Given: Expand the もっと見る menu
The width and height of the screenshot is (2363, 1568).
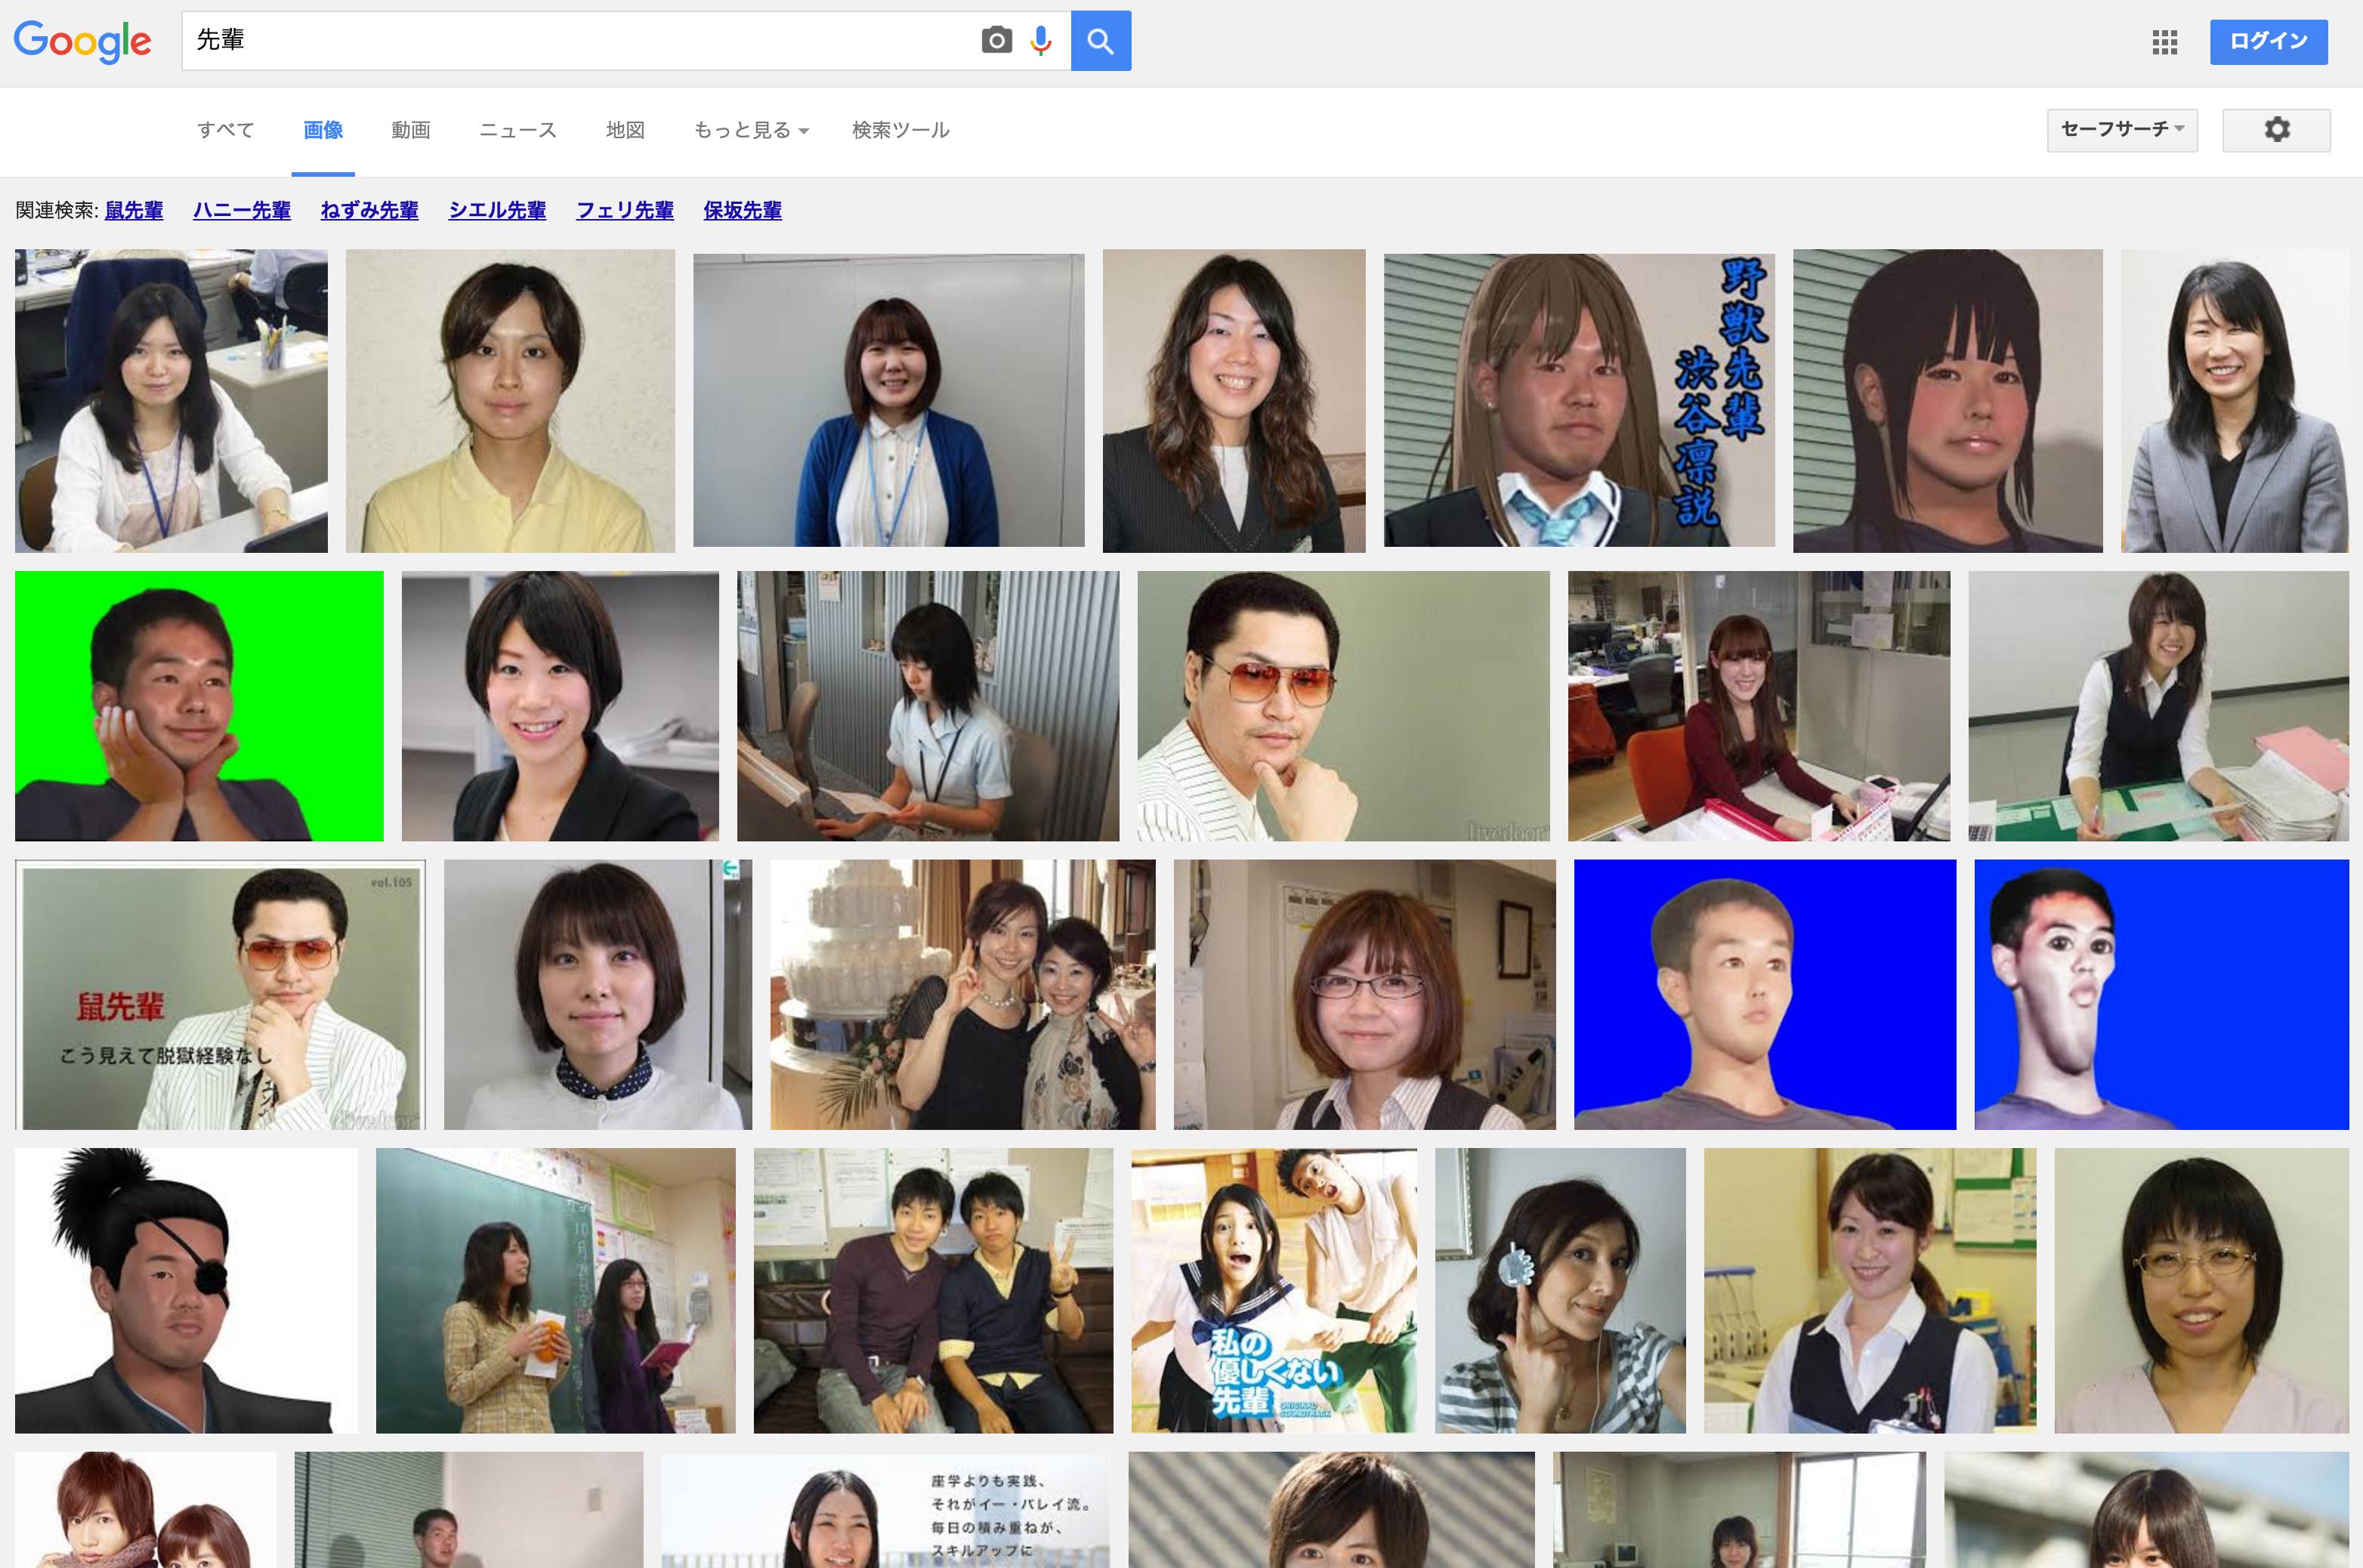Looking at the screenshot, I should click(x=750, y=130).
